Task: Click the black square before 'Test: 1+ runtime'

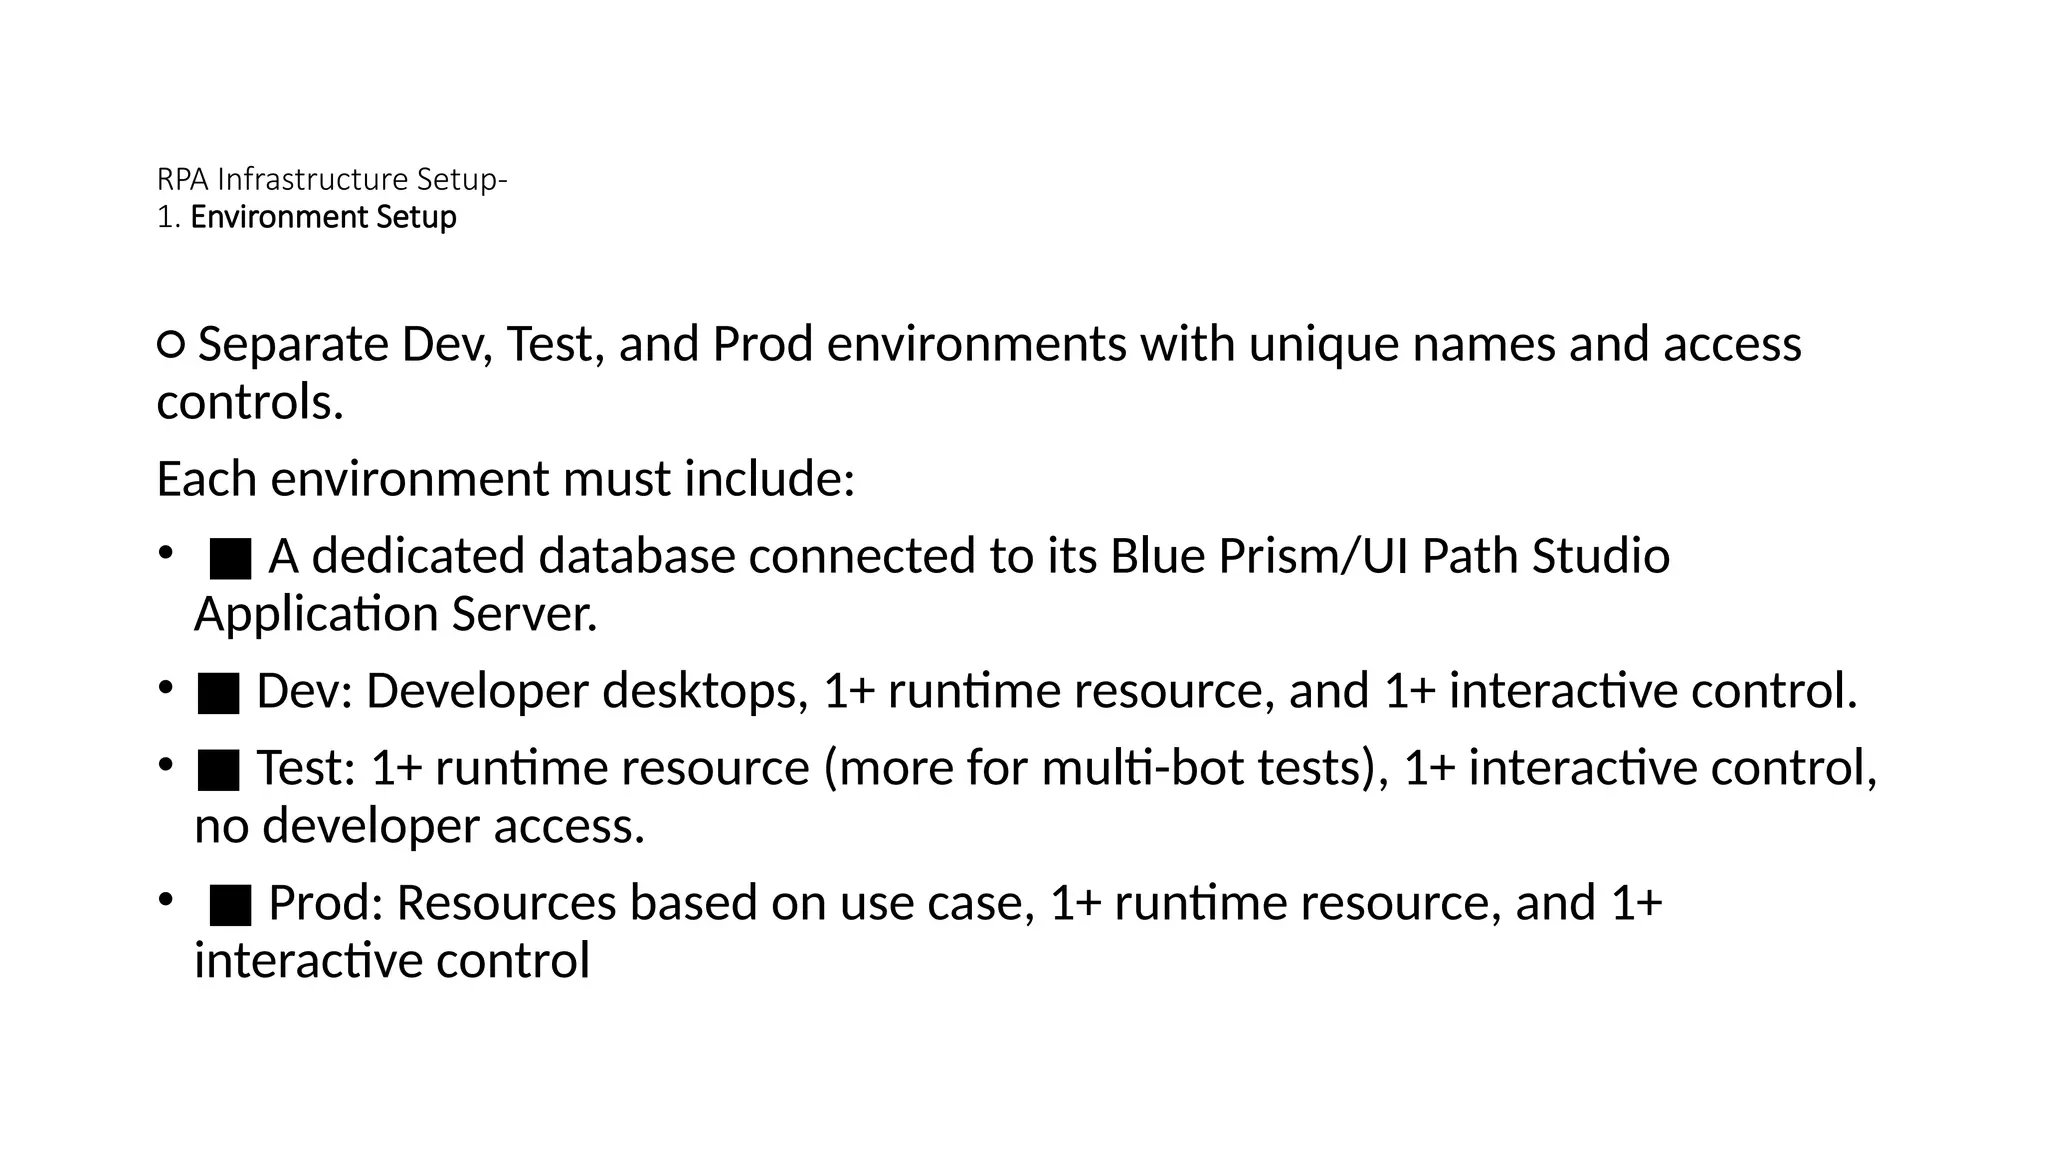Action: [x=218, y=770]
